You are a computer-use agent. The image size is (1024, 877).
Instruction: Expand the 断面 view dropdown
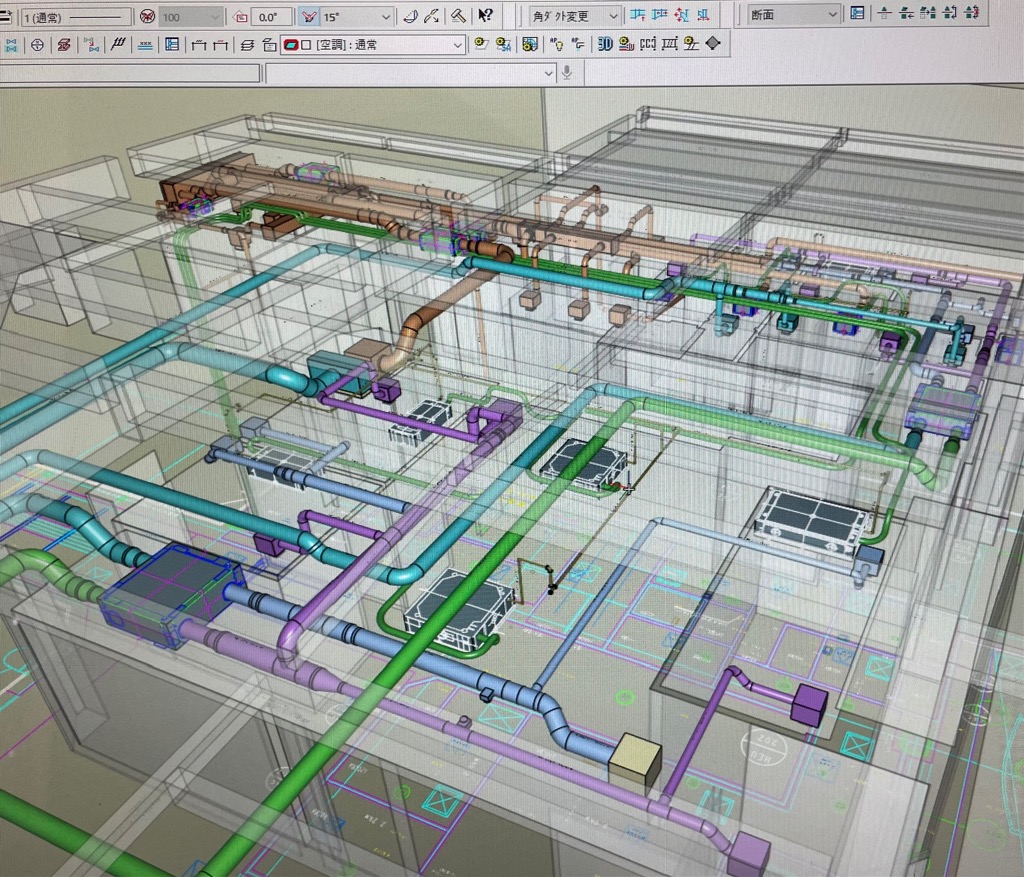pyautogui.click(x=832, y=14)
